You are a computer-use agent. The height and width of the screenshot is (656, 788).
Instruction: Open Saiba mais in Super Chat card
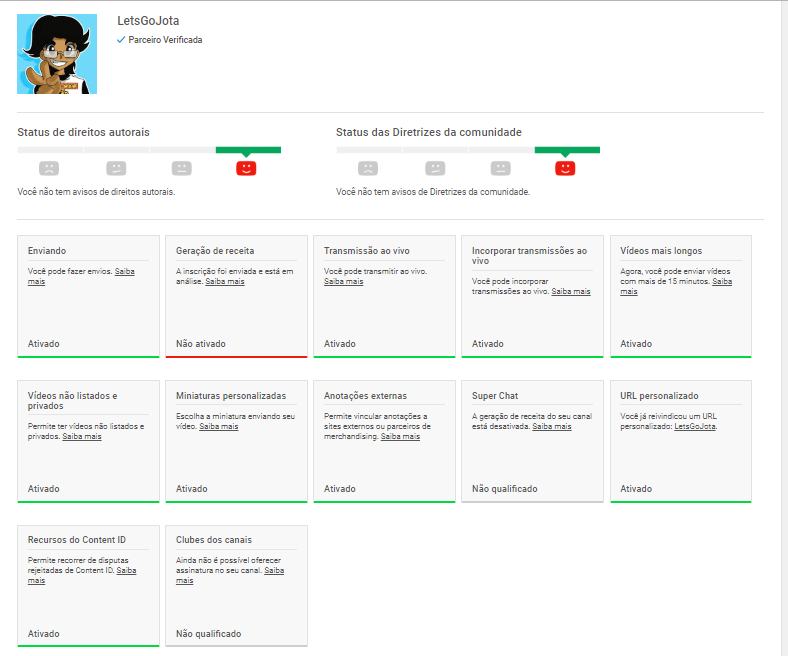click(552, 426)
